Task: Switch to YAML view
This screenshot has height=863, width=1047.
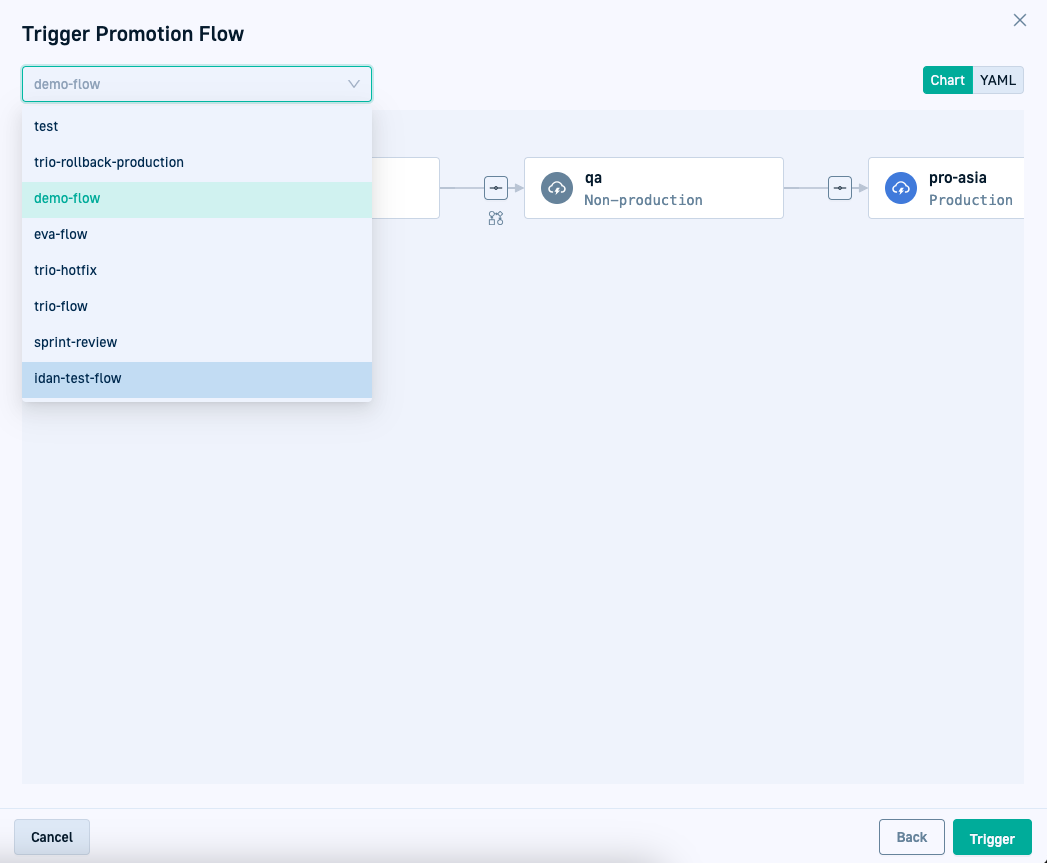Action: pyautogui.click(x=998, y=80)
